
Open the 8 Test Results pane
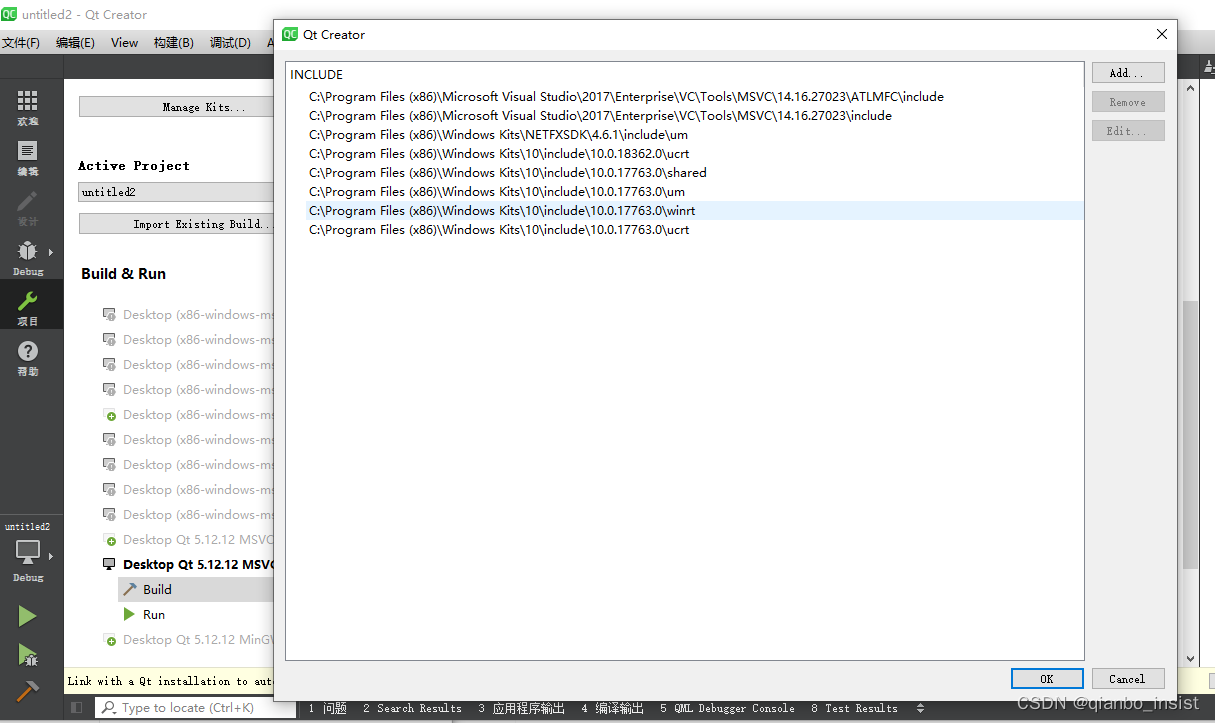[854, 708]
